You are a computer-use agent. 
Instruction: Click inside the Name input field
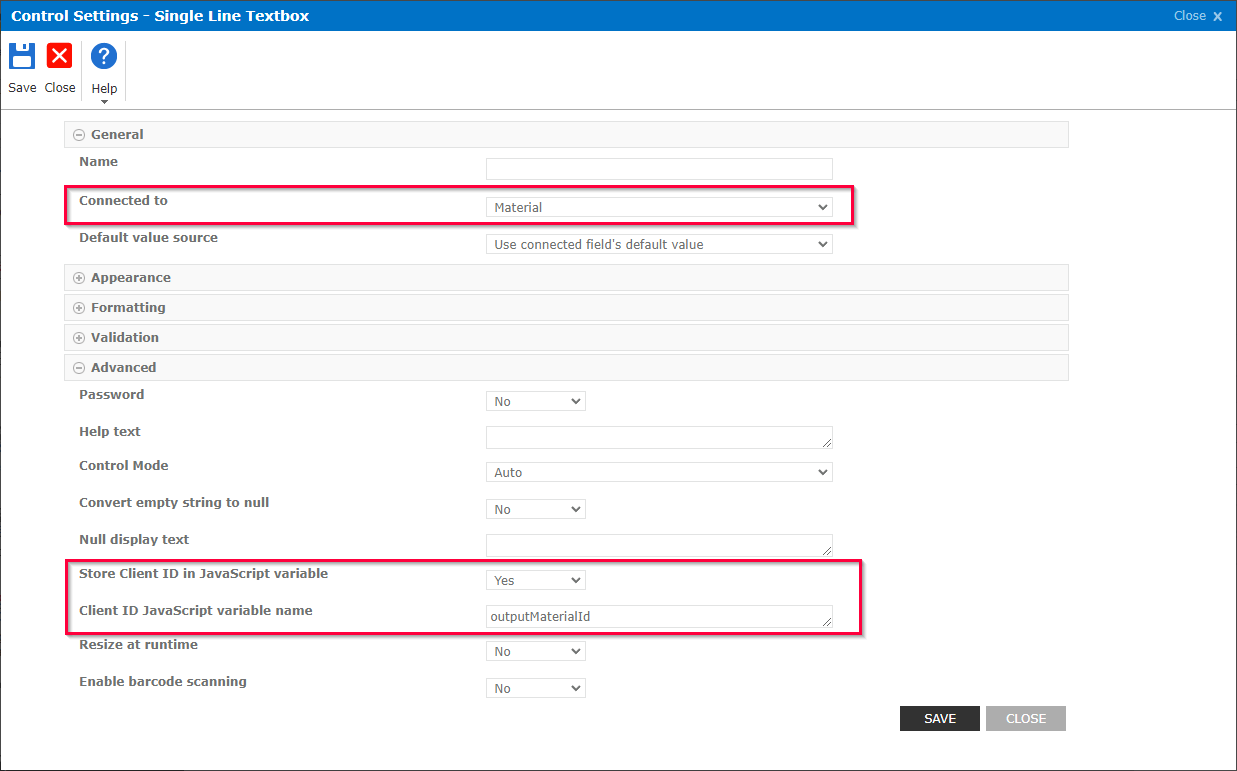[658, 168]
